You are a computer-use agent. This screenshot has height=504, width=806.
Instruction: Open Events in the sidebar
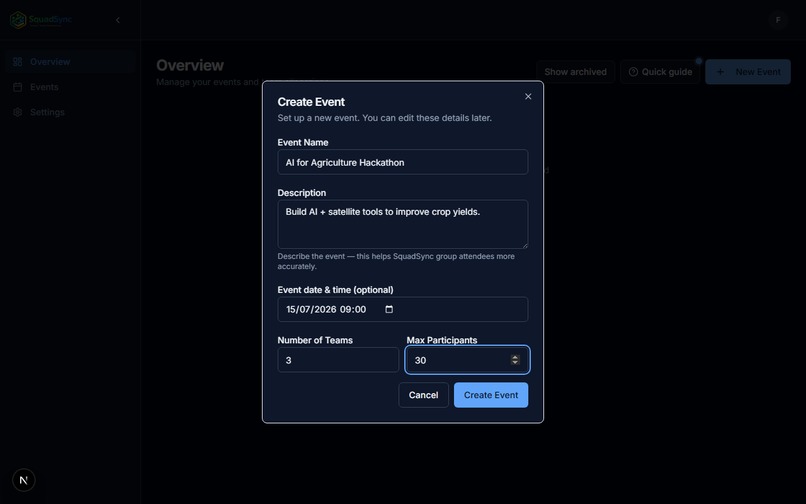(x=69, y=87)
